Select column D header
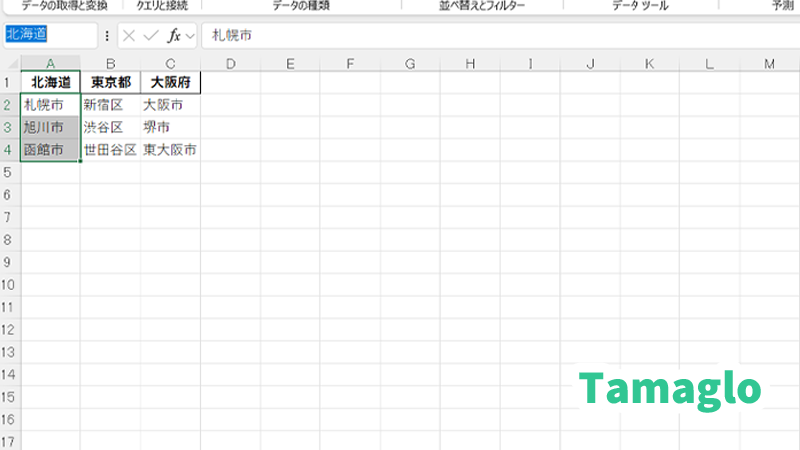800x450 pixels. point(230,65)
